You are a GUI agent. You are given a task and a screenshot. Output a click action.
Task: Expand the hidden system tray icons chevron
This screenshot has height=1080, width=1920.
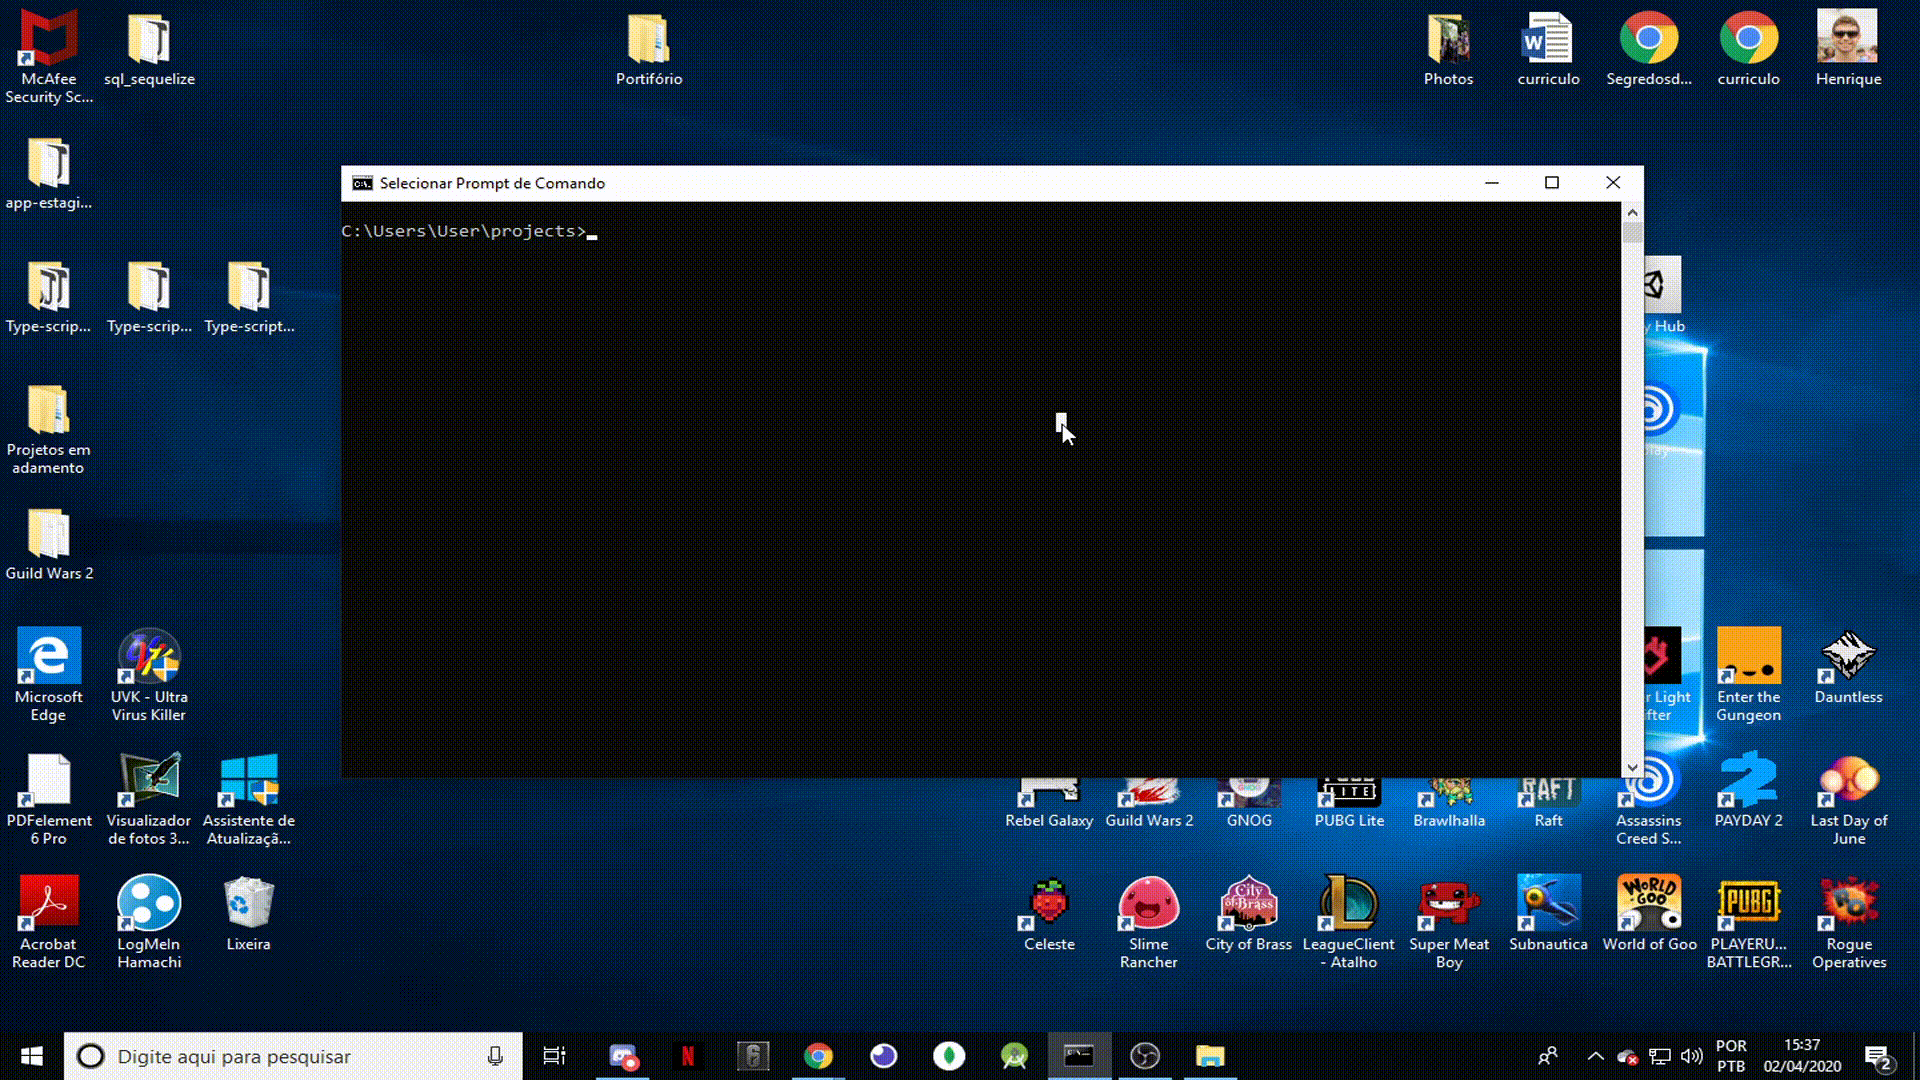(x=1595, y=1056)
